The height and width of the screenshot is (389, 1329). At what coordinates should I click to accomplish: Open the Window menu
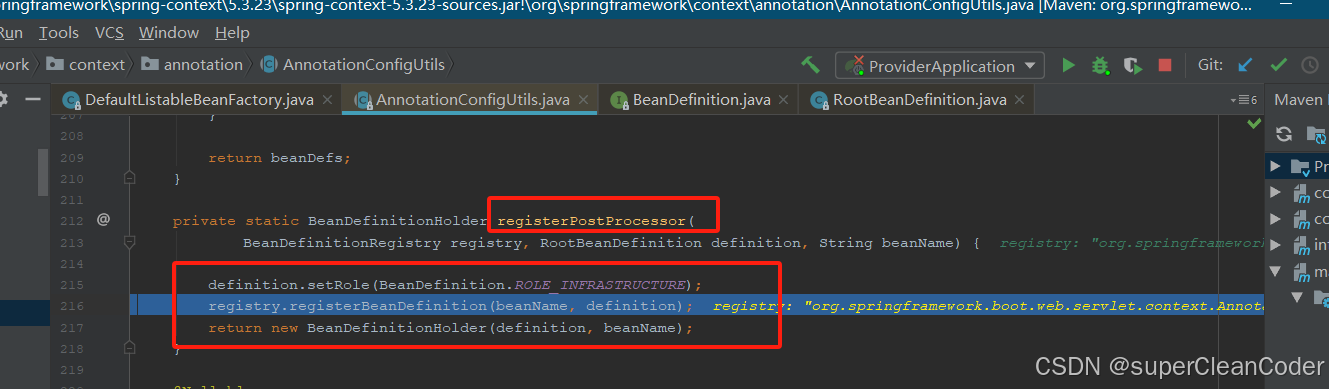(x=169, y=33)
